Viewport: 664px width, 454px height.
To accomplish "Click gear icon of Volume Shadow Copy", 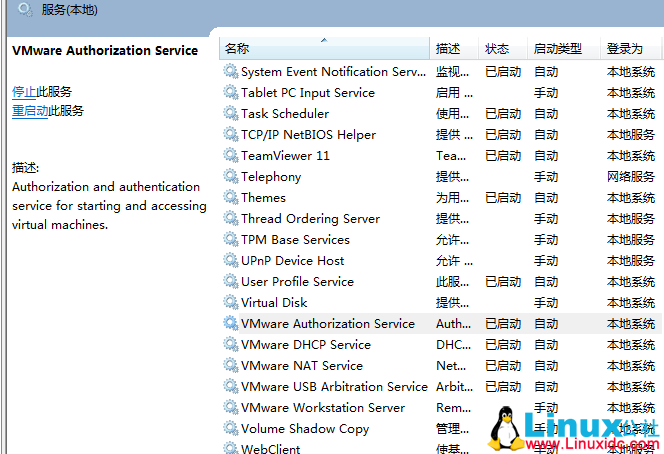I will [230, 429].
